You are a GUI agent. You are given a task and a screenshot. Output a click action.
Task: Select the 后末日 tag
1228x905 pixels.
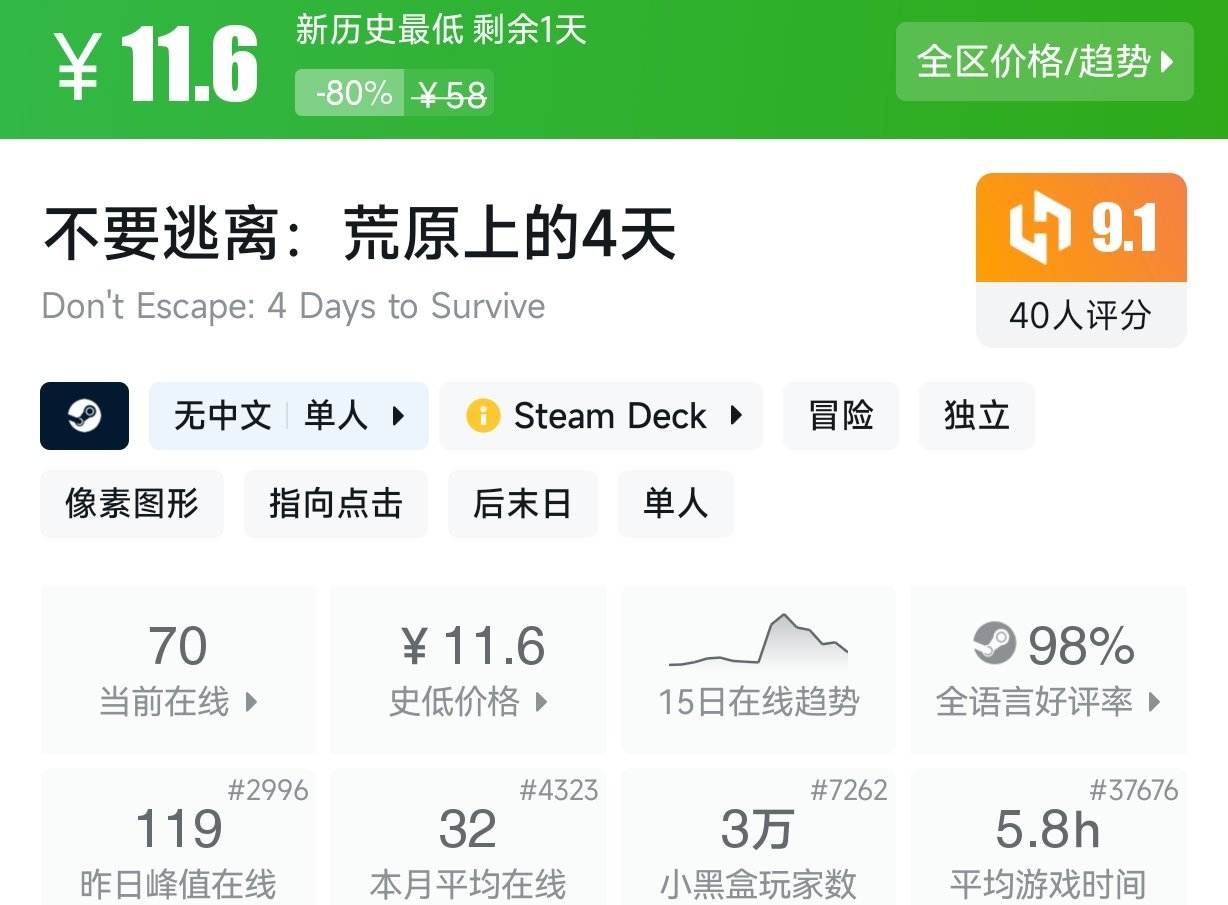(x=523, y=504)
